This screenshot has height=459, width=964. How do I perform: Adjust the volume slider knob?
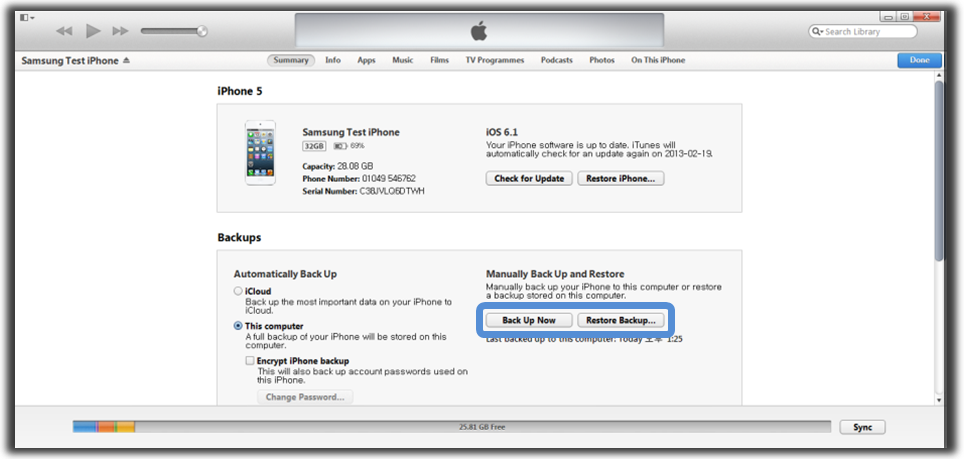[202, 31]
